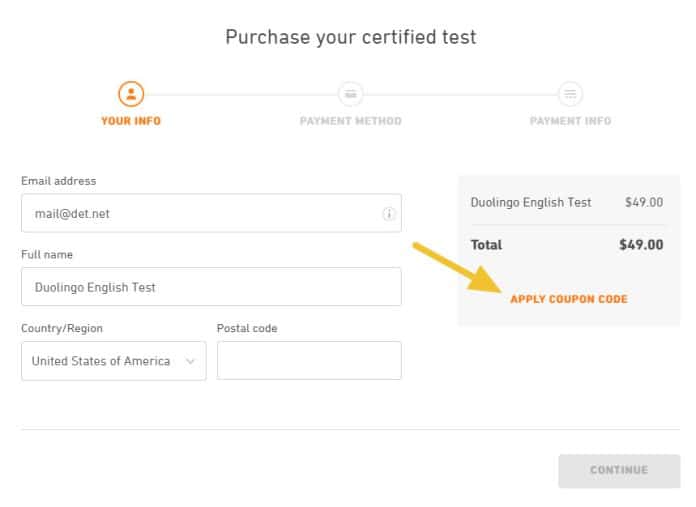Focus the Email address input field
Viewport: 696px width, 507px height.
coord(200,213)
